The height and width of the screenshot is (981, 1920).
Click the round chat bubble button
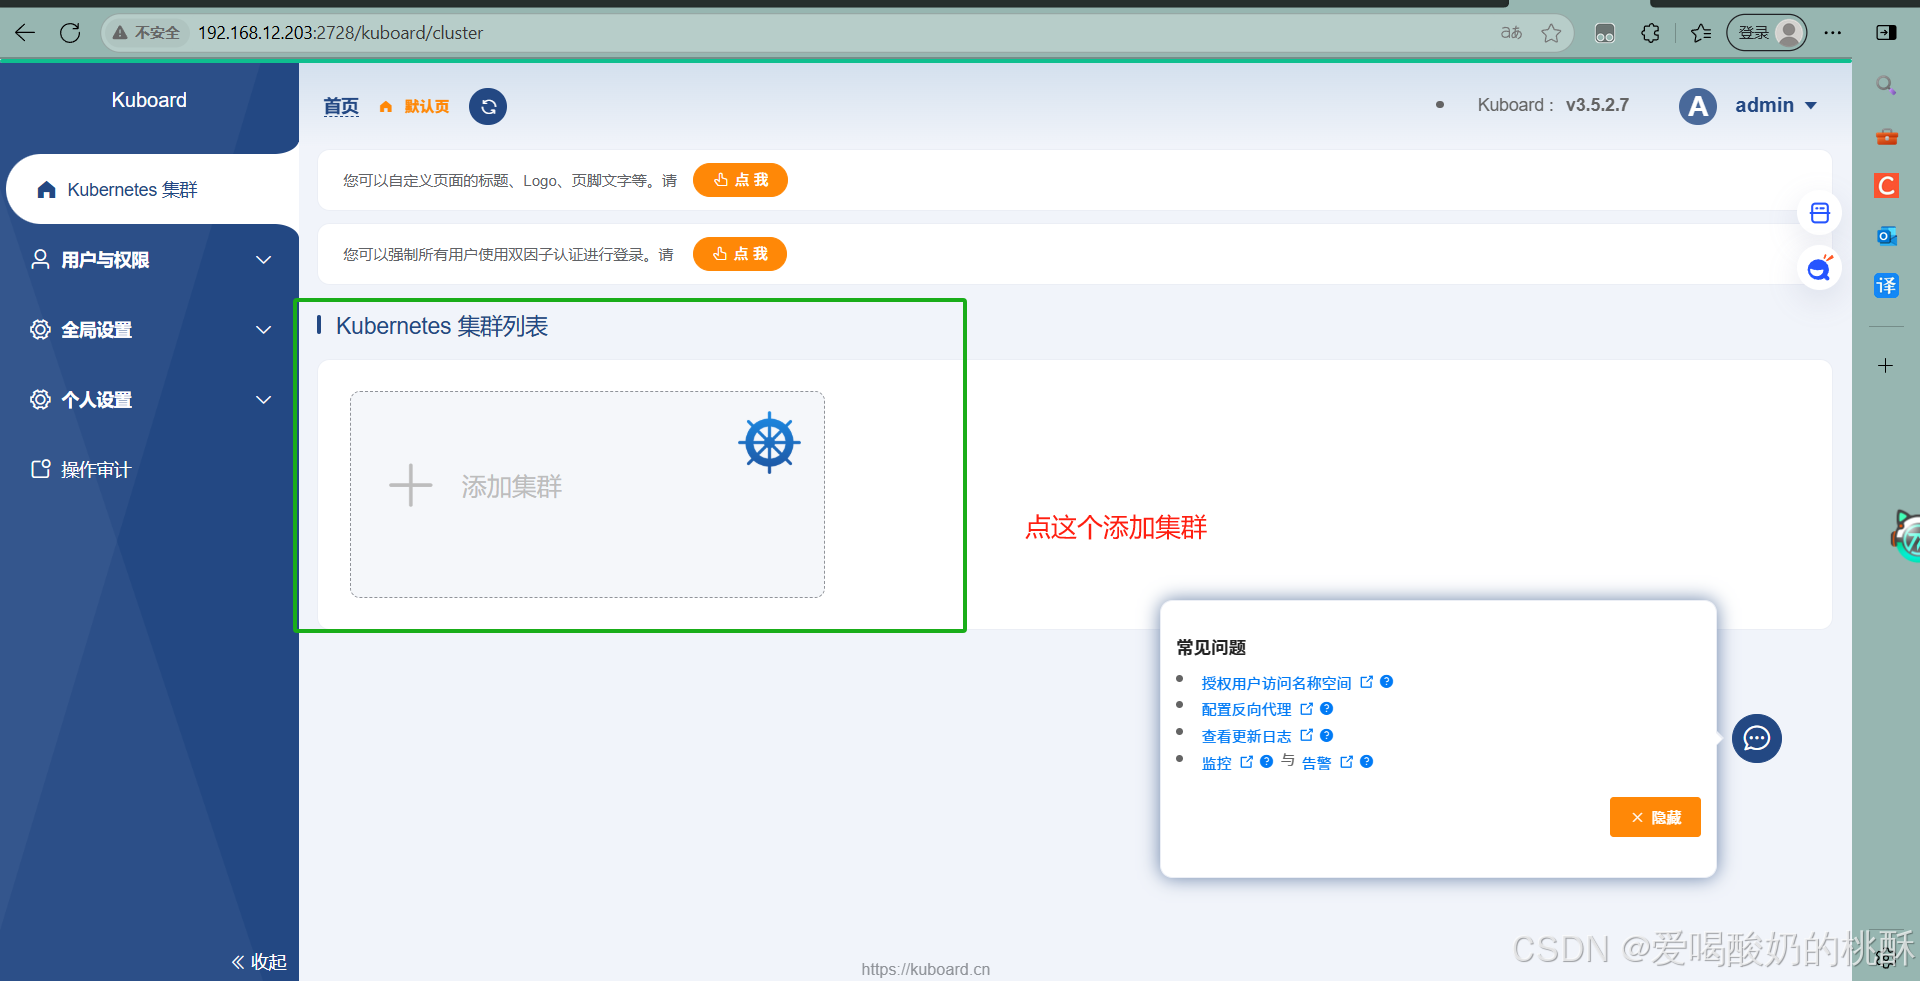(1757, 739)
